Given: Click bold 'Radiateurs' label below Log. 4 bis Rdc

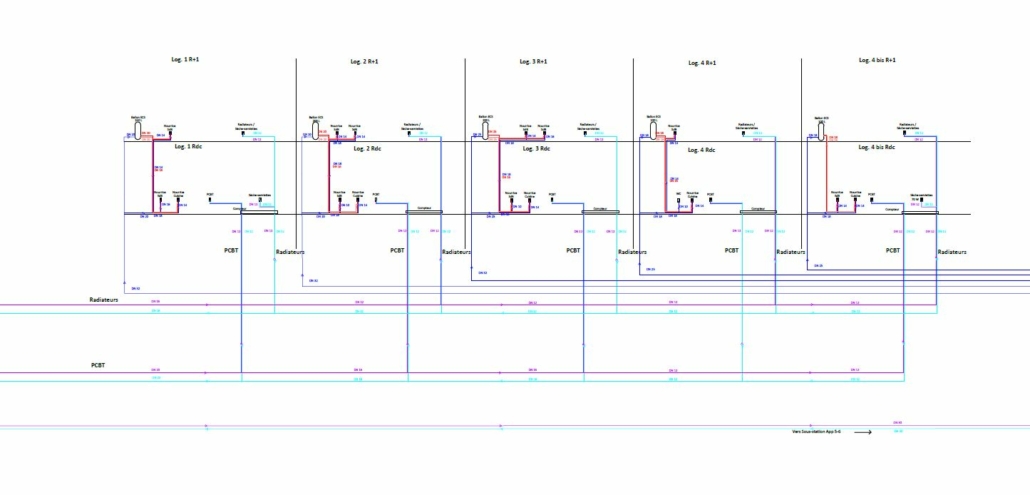Looking at the screenshot, I should pyautogui.click(x=952, y=252).
